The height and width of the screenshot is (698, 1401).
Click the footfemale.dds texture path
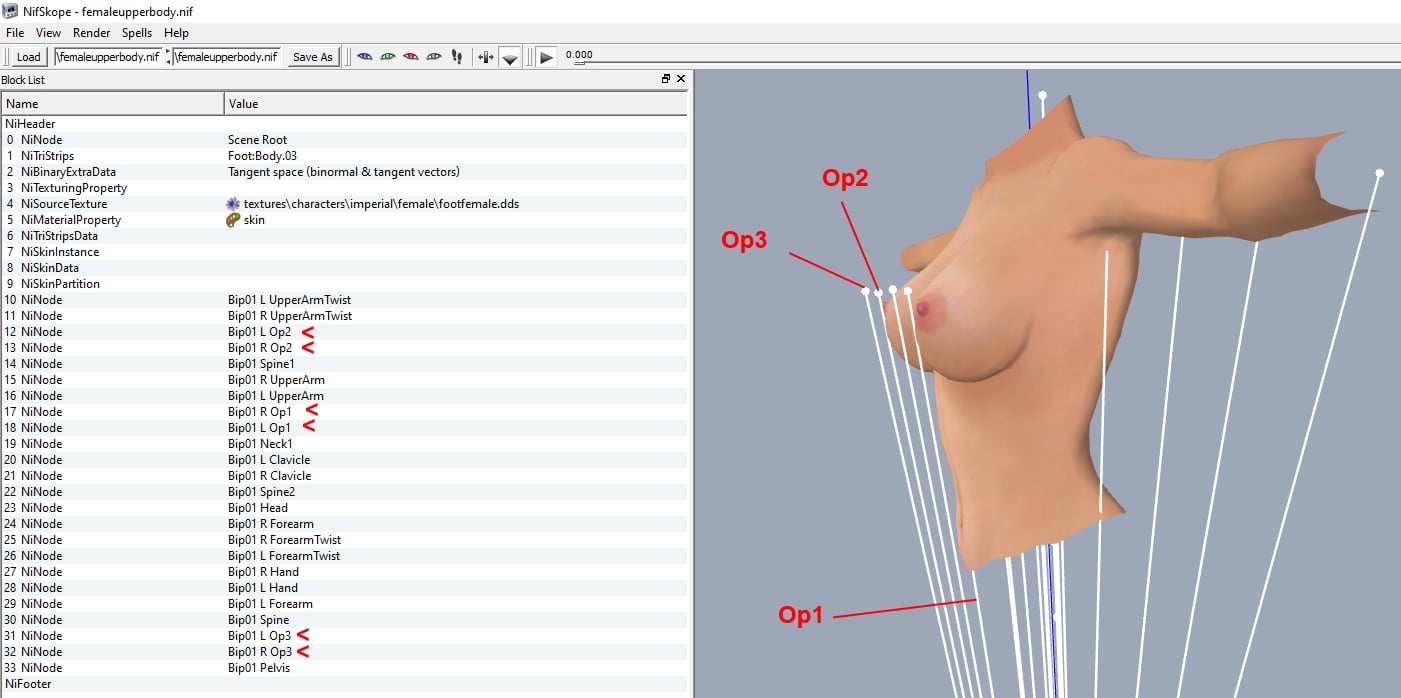click(381, 204)
